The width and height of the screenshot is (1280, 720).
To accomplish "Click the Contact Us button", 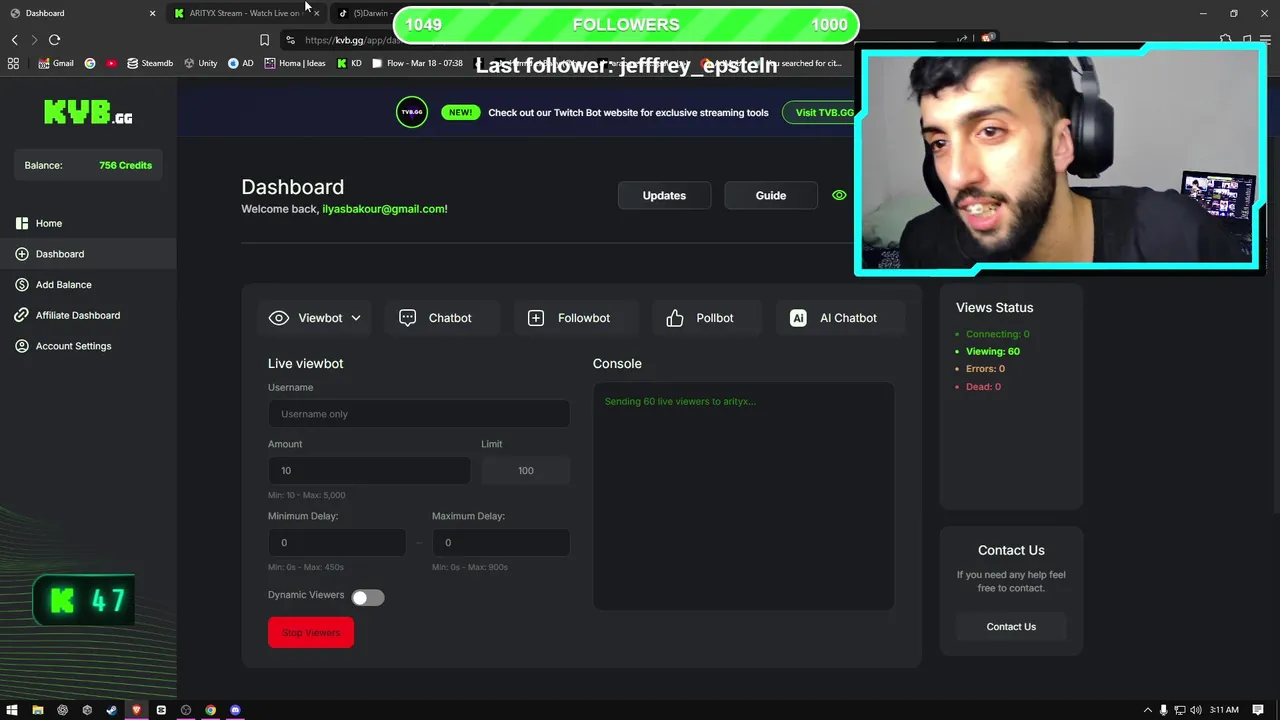I will pyautogui.click(x=1011, y=627).
